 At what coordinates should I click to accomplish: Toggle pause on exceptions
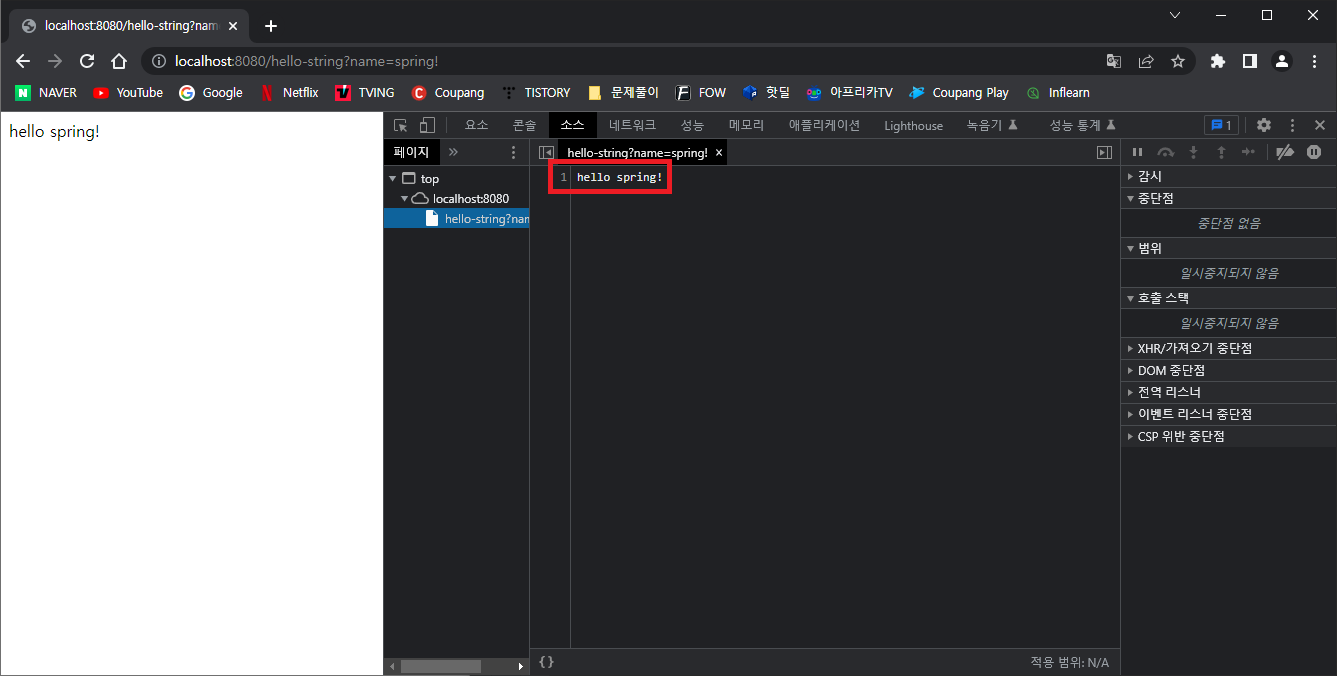(1314, 152)
